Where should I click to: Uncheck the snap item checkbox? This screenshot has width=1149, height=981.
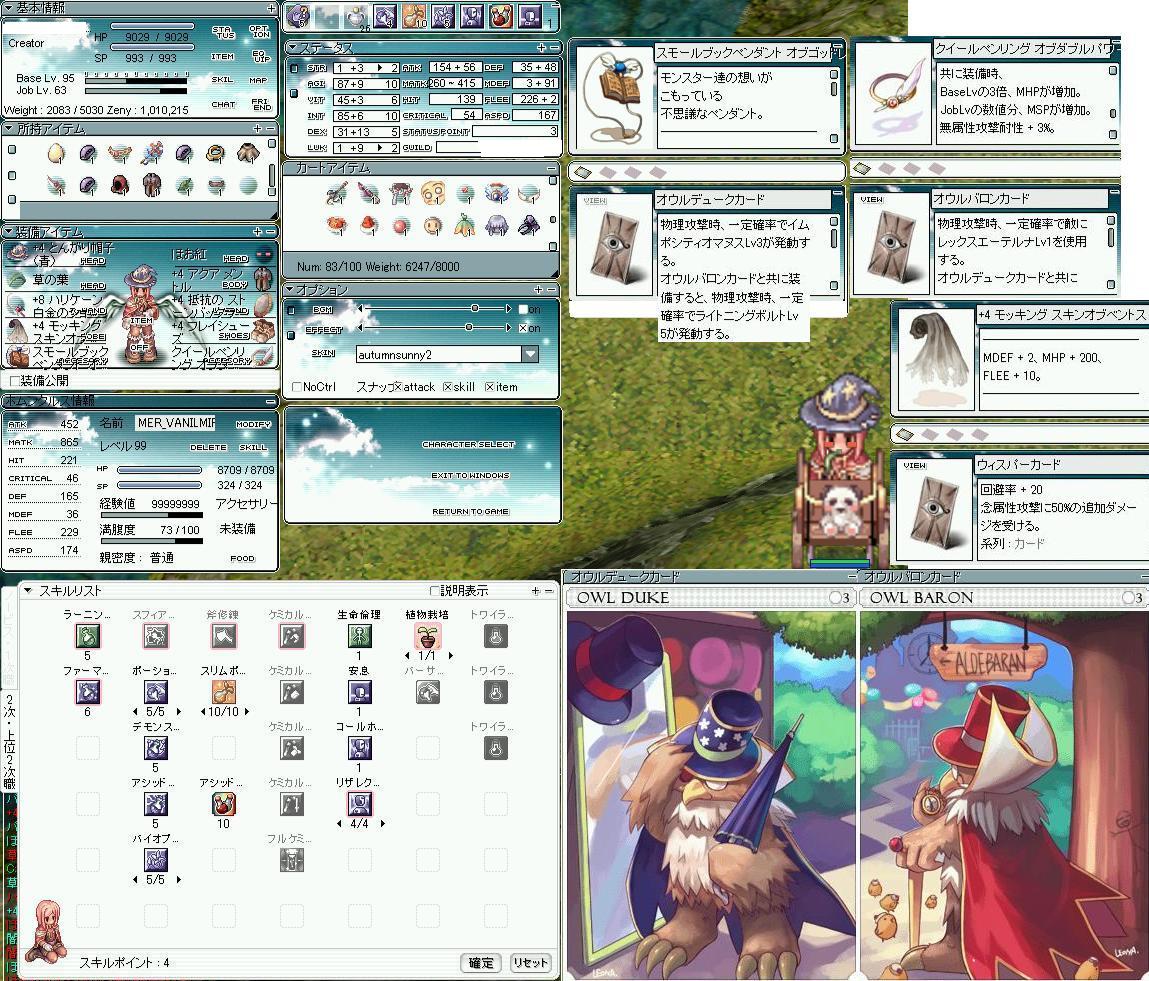point(489,387)
